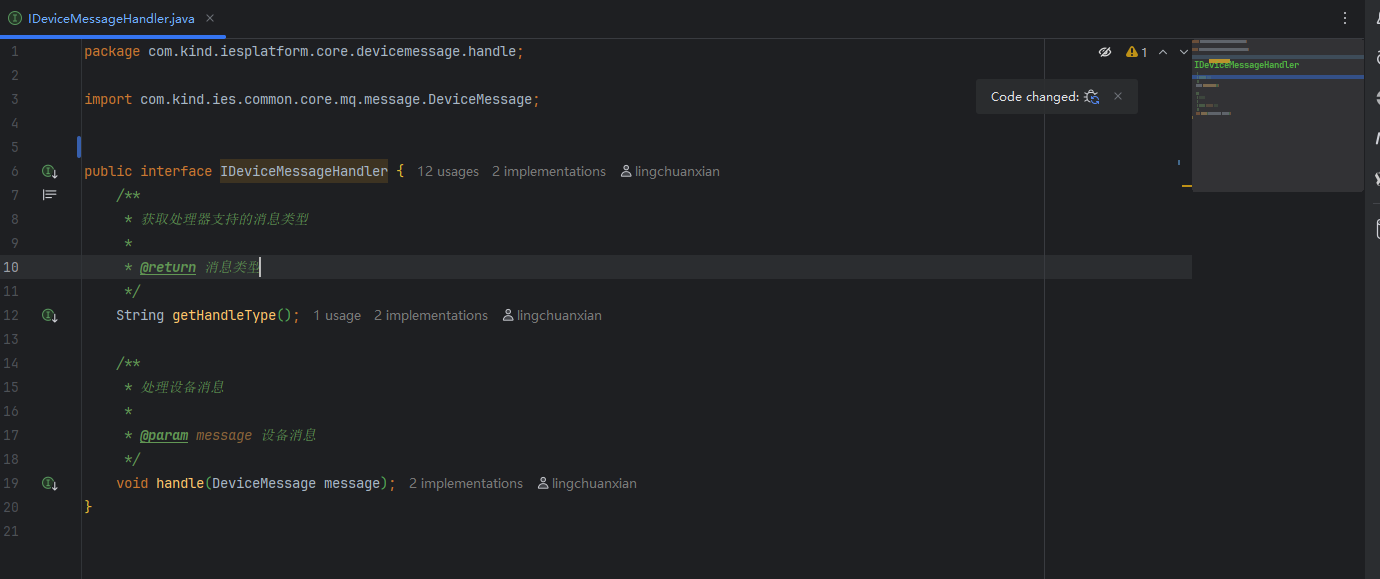
Task: Click the yellow warning stripe on error scrollbar
Action: (1187, 185)
